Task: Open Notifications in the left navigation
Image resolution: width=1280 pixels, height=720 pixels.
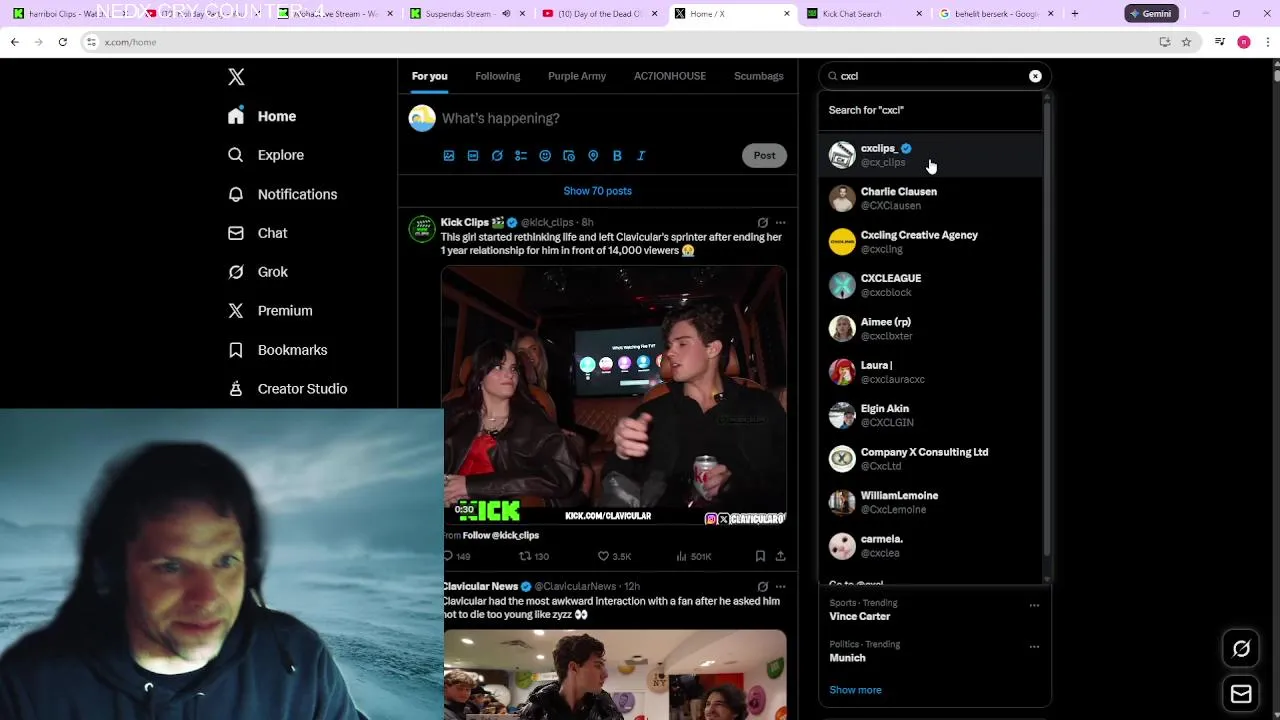Action: 283,194
